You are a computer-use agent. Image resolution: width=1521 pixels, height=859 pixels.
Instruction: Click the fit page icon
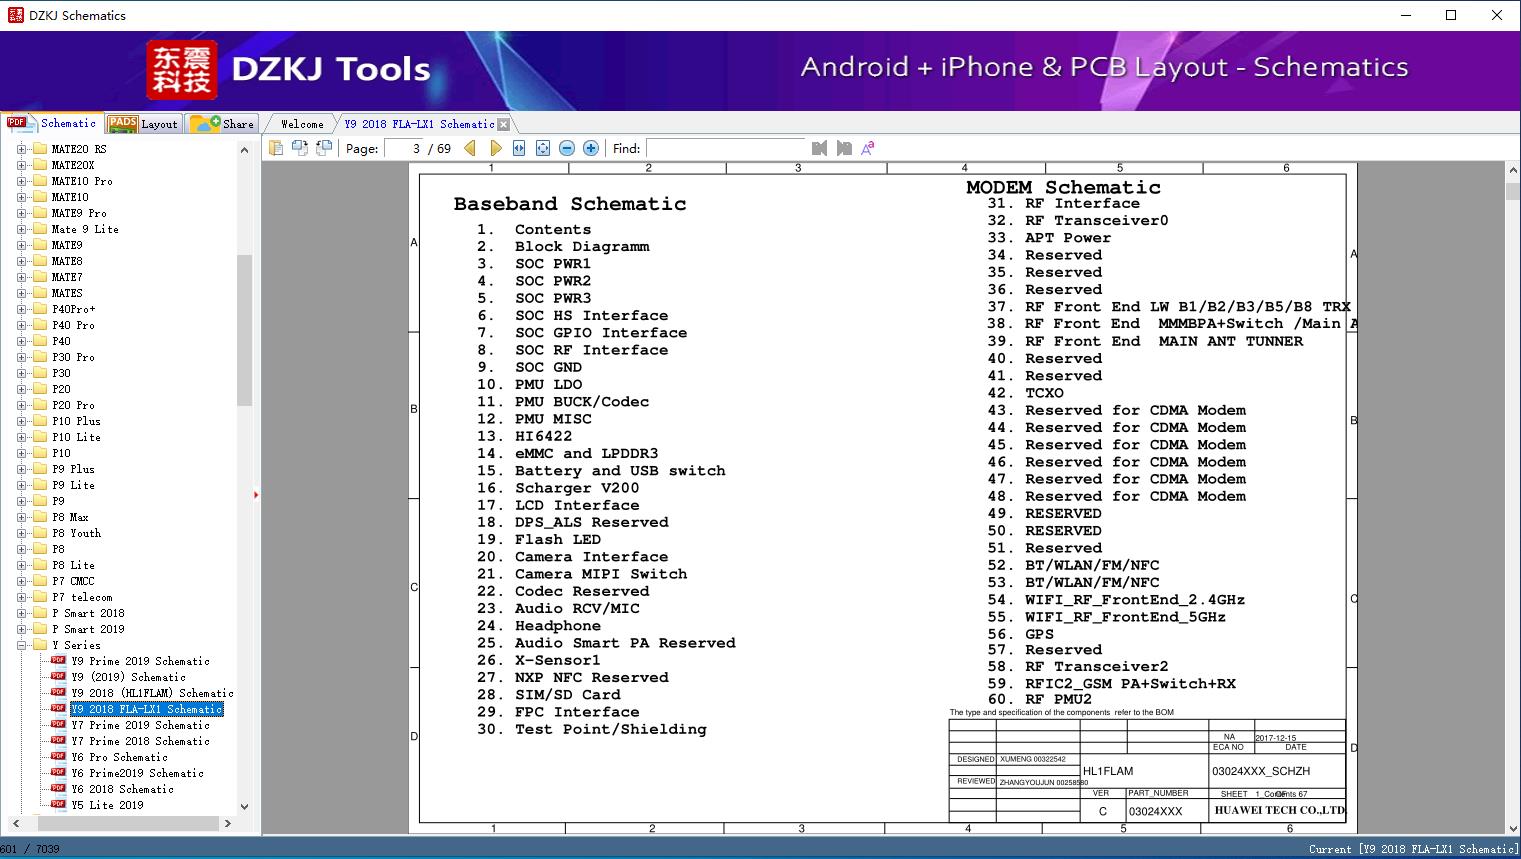[543, 148]
